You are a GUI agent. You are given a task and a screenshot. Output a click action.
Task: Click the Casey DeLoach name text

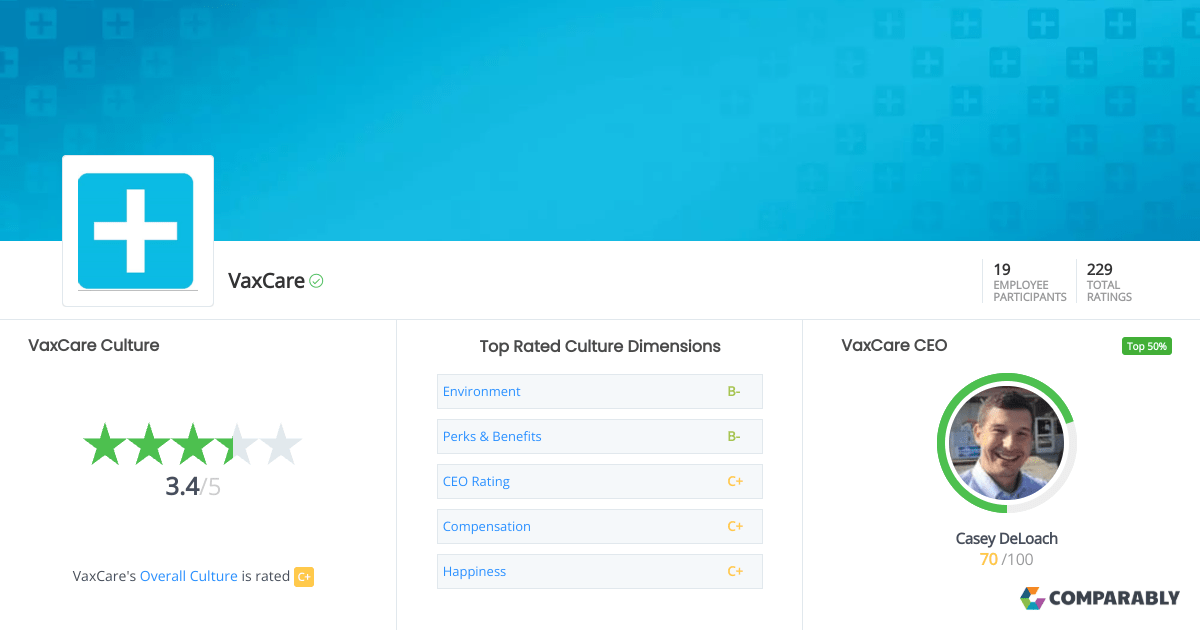pyautogui.click(x=1006, y=538)
